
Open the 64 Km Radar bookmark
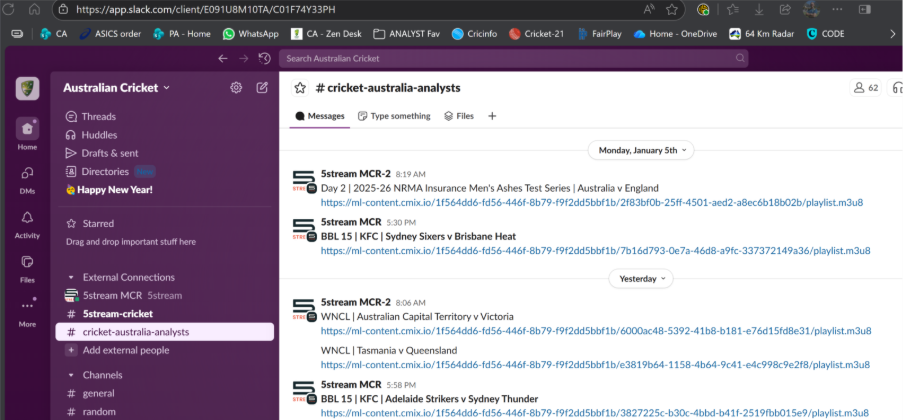761,34
